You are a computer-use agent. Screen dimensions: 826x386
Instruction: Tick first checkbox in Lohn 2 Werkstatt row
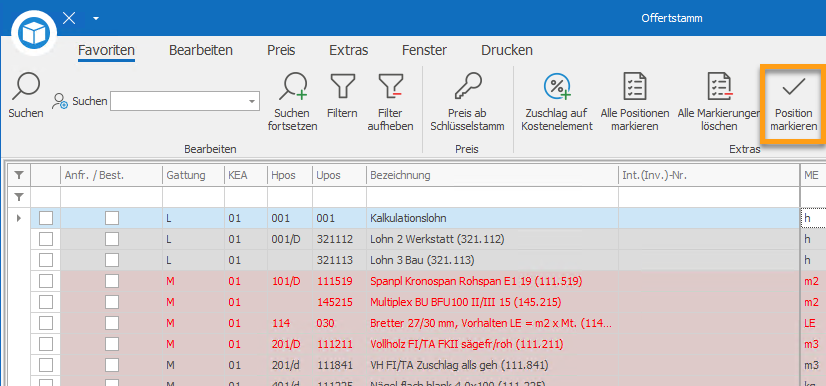click(x=46, y=239)
